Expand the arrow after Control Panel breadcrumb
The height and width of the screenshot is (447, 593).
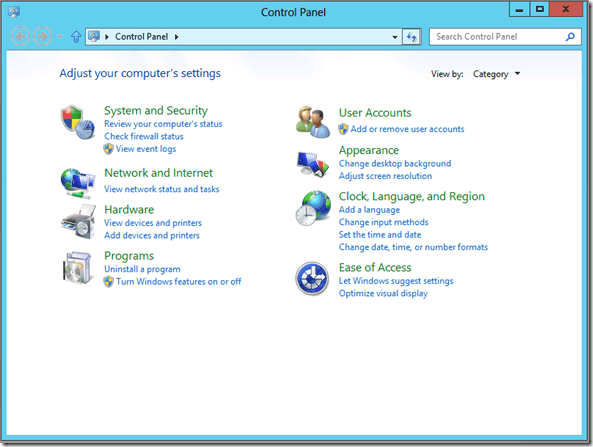176,37
